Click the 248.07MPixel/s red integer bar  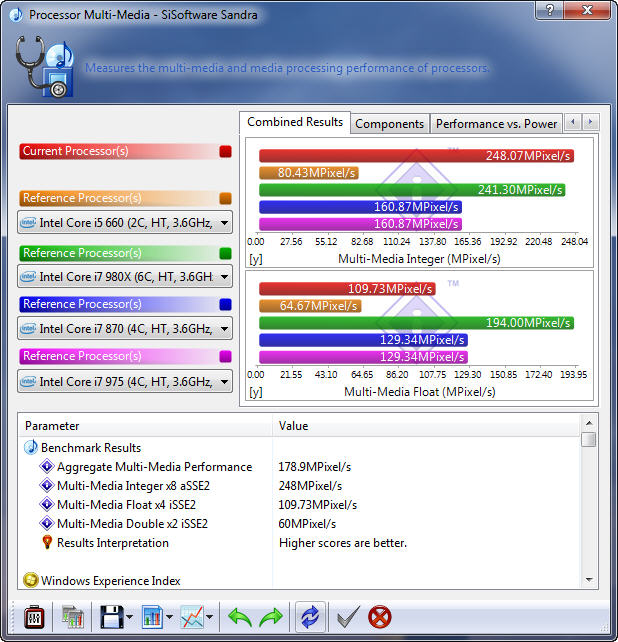click(x=416, y=156)
